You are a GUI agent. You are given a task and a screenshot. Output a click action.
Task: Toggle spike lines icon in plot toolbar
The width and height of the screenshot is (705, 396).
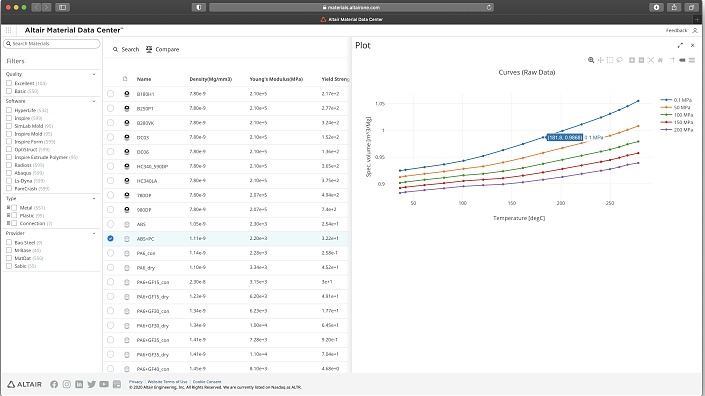[x=672, y=60]
